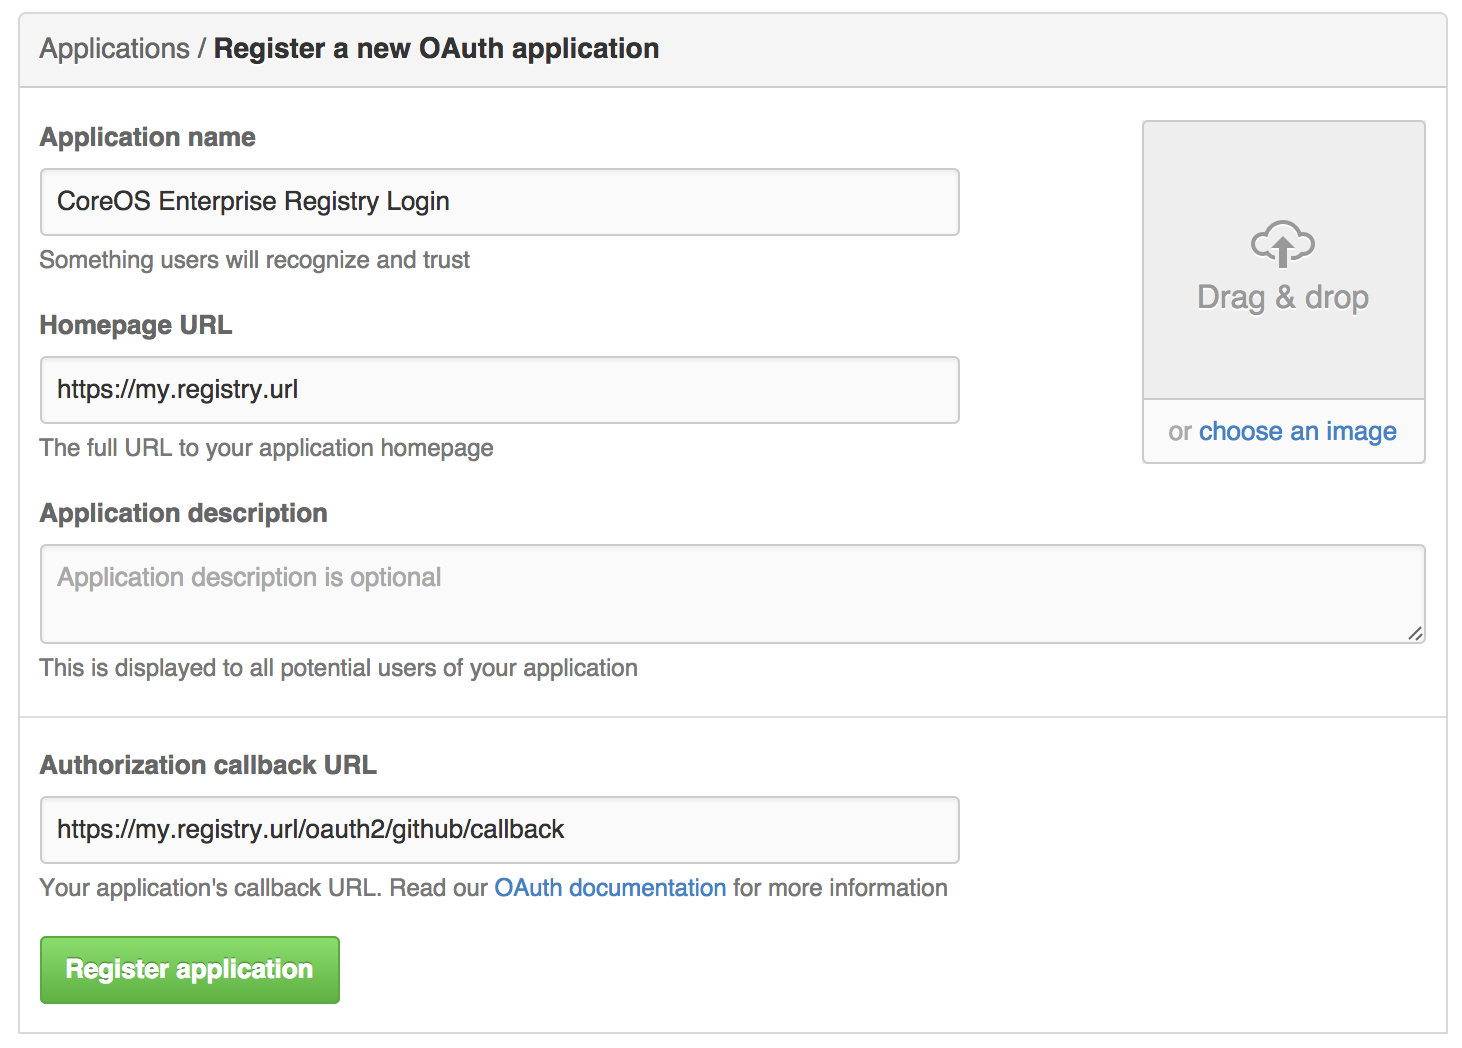Click the Something users will recognize hint text

coord(254,260)
